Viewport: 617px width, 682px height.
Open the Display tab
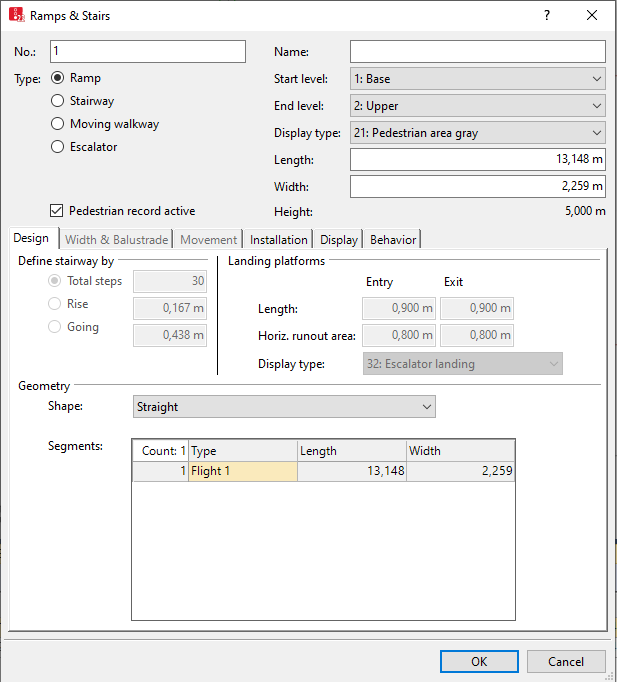(339, 240)
